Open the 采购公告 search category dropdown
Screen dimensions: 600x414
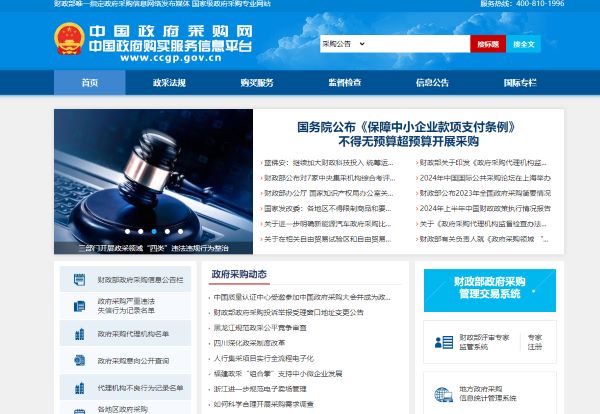click(343, 44)
